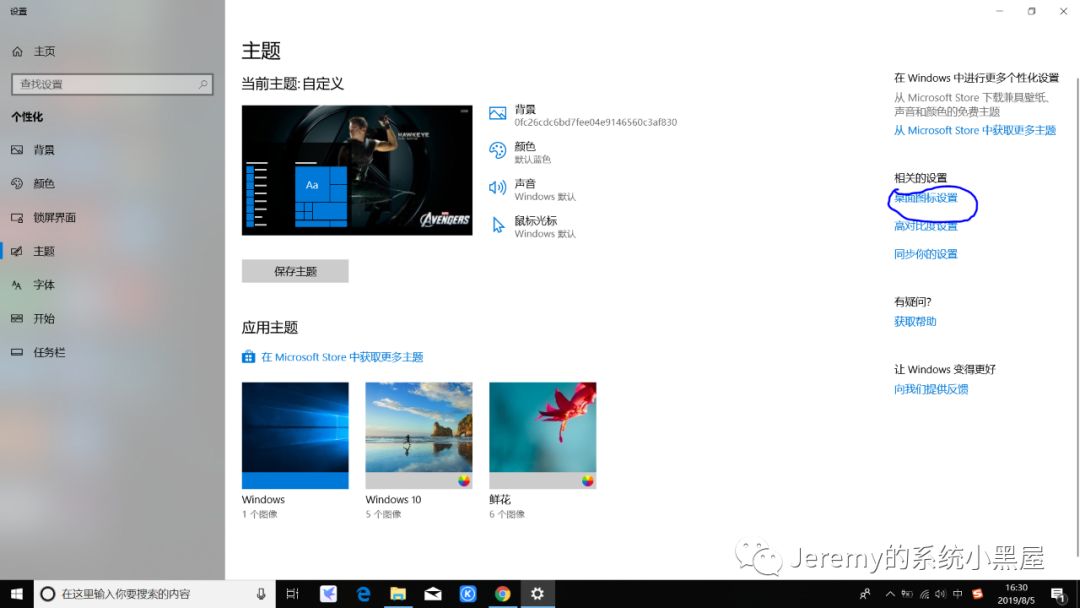Open the clock showing 16:30

tap(1016, 594)
